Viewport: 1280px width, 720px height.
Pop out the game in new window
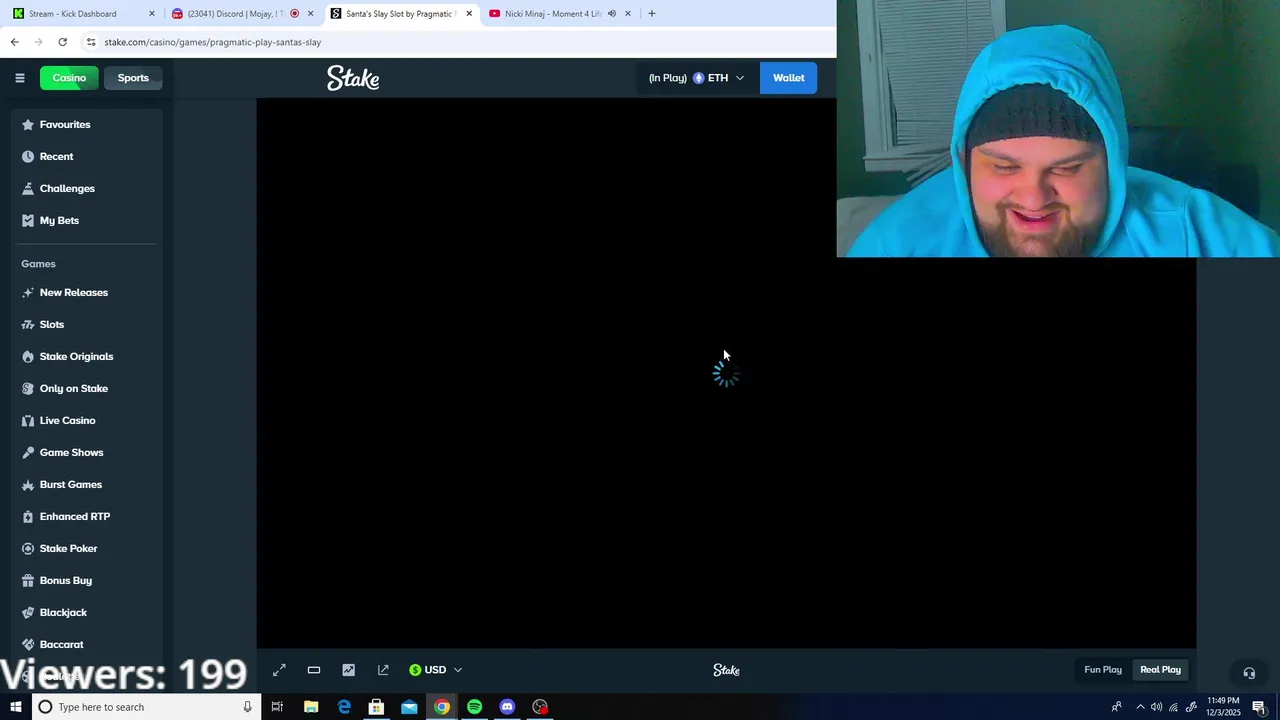pyautogui.click(x=383, y=670)
